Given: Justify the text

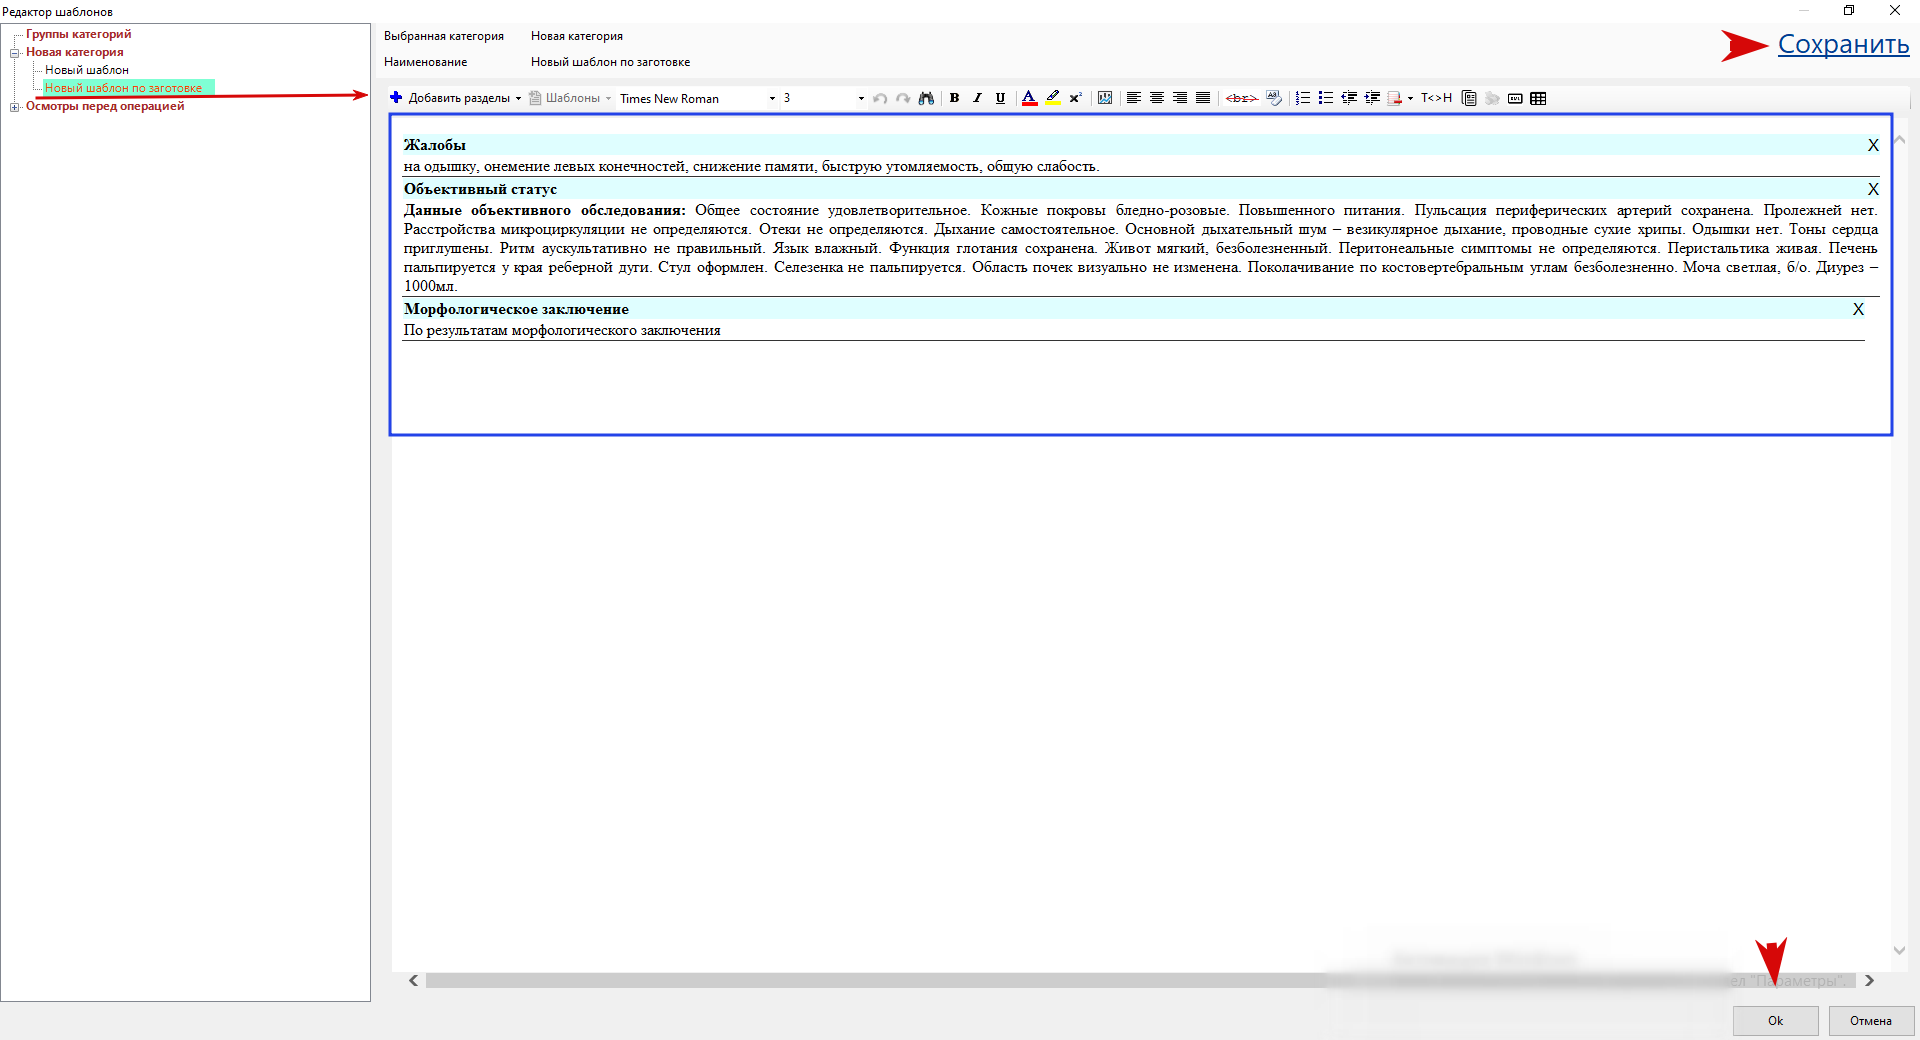Looking at the screenshot, I should point(1203,98).
